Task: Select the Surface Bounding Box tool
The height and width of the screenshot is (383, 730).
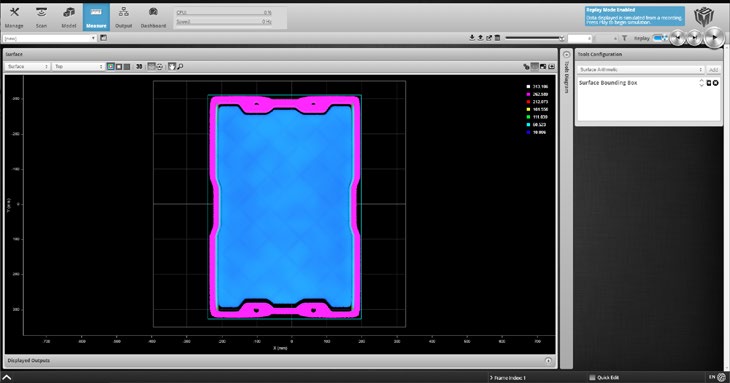Action: pyautogui.click(x=608, y=83)
